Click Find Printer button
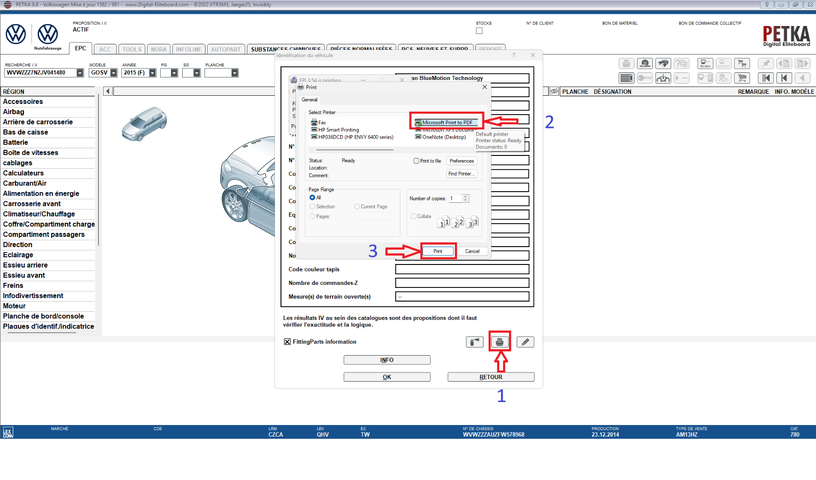This screenshot has width=816, height=480. click(x=462, y=173)
